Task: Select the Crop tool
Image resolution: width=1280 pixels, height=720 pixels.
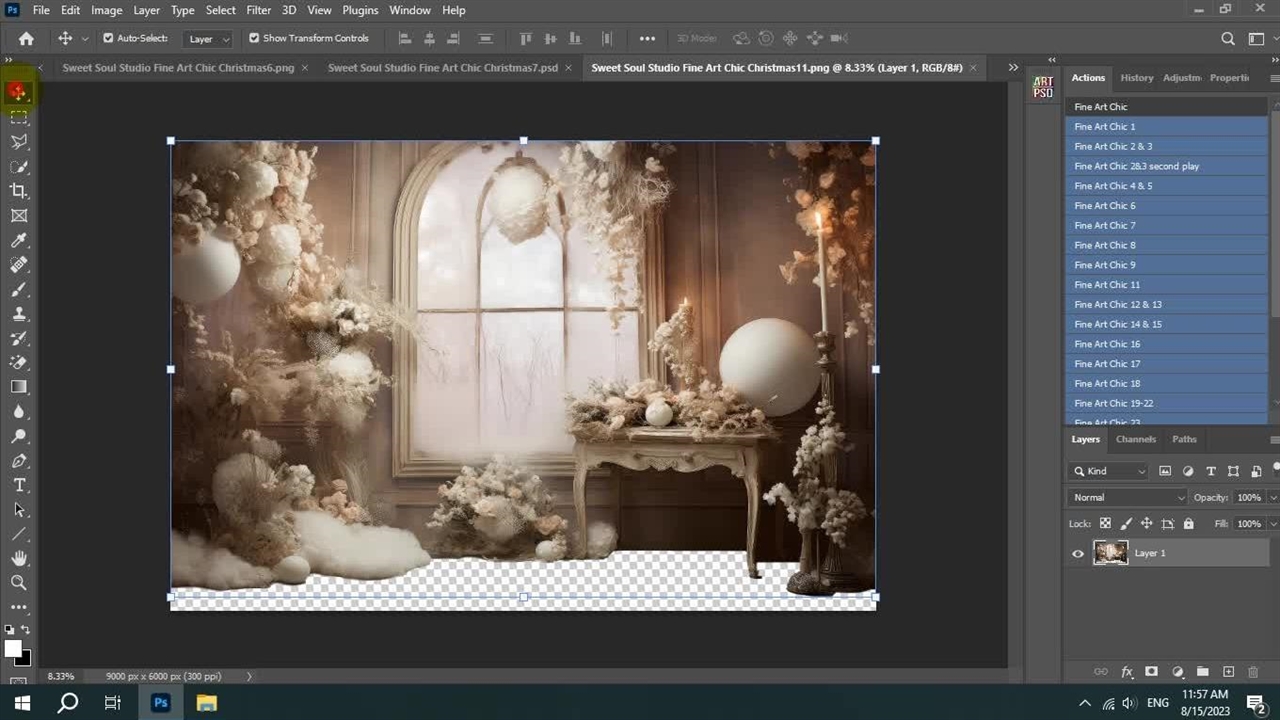Action: click(x=19, y=191)
